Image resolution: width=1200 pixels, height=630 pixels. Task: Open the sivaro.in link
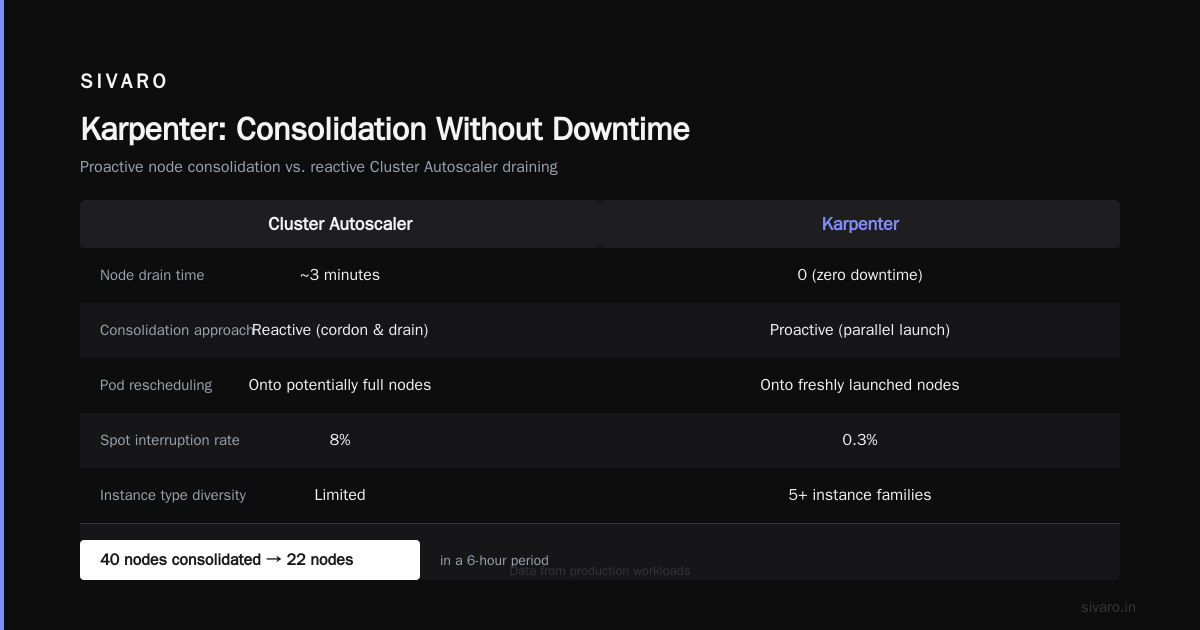[x=1108, y=607]
